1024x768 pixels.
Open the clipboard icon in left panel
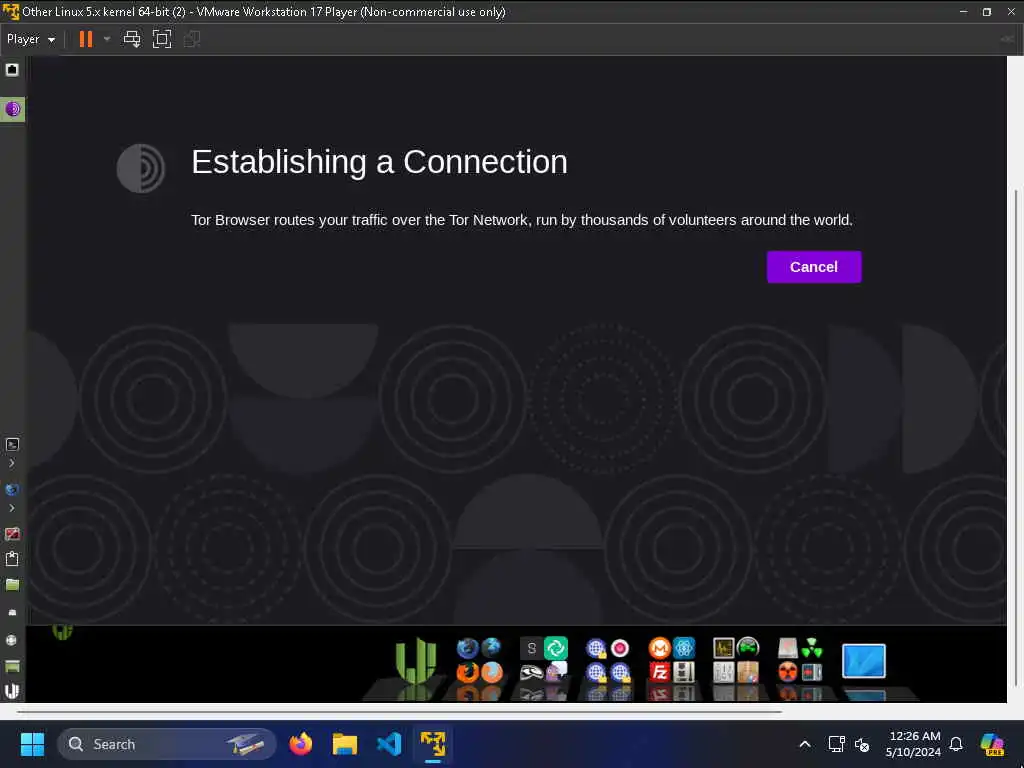coord(12,559)
